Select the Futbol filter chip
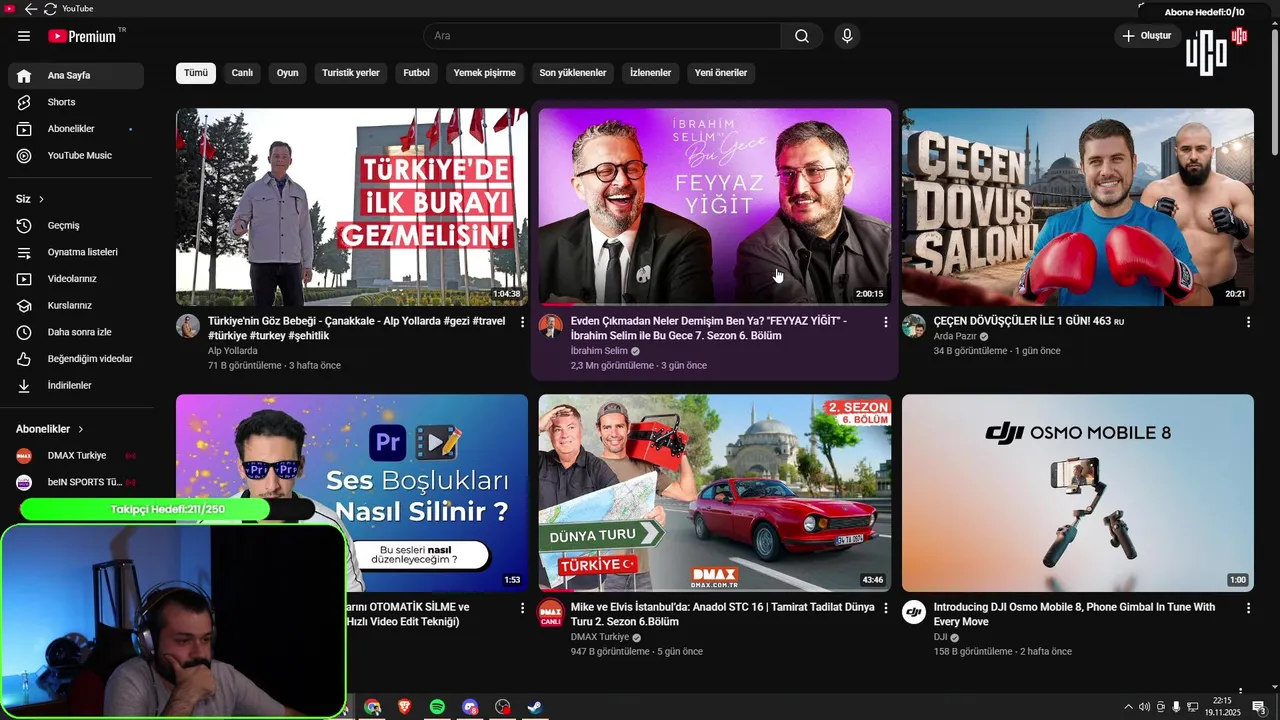The width and height of the screenshot is (1280, 720). 416,73
